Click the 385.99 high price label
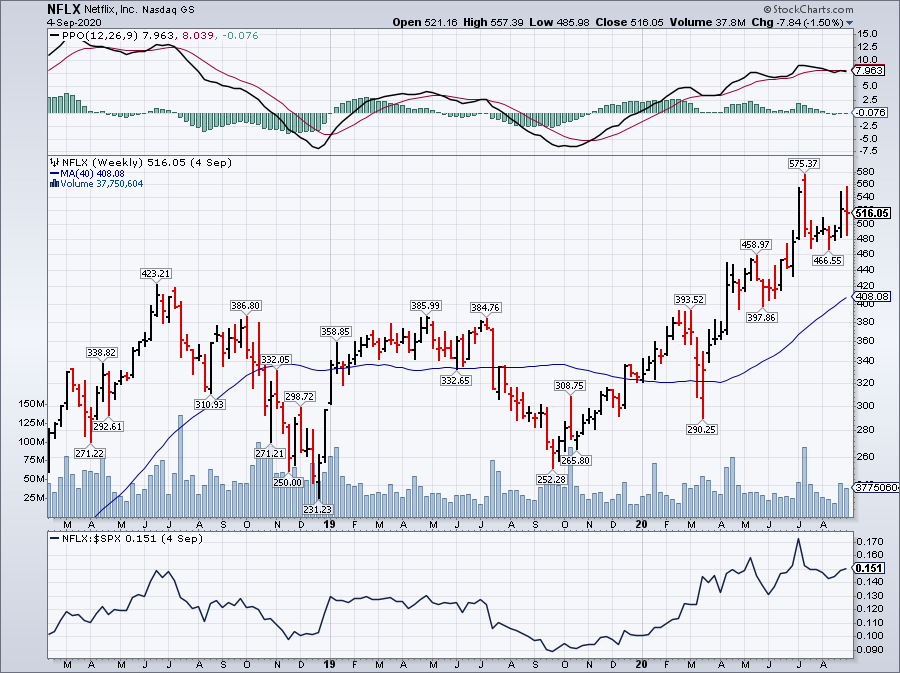The width and height of the screenshot is (900, 673). point(425,305)
